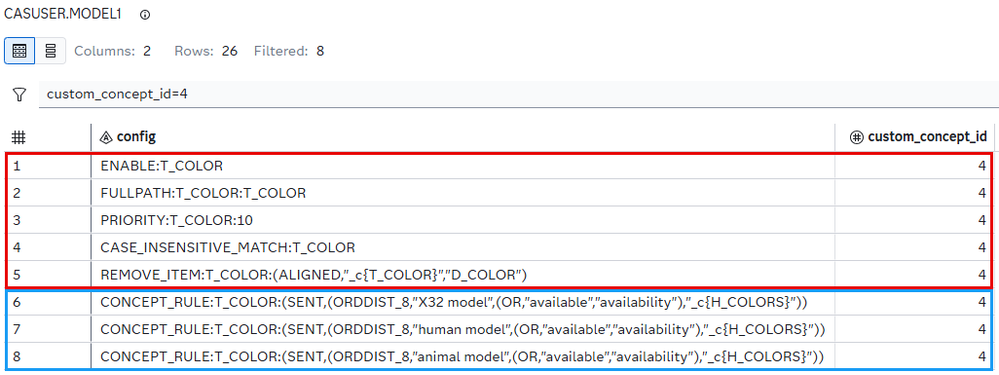Open the filter funnel icon
999x375 pixels.
pyautogui.click(x=20, y=95)
